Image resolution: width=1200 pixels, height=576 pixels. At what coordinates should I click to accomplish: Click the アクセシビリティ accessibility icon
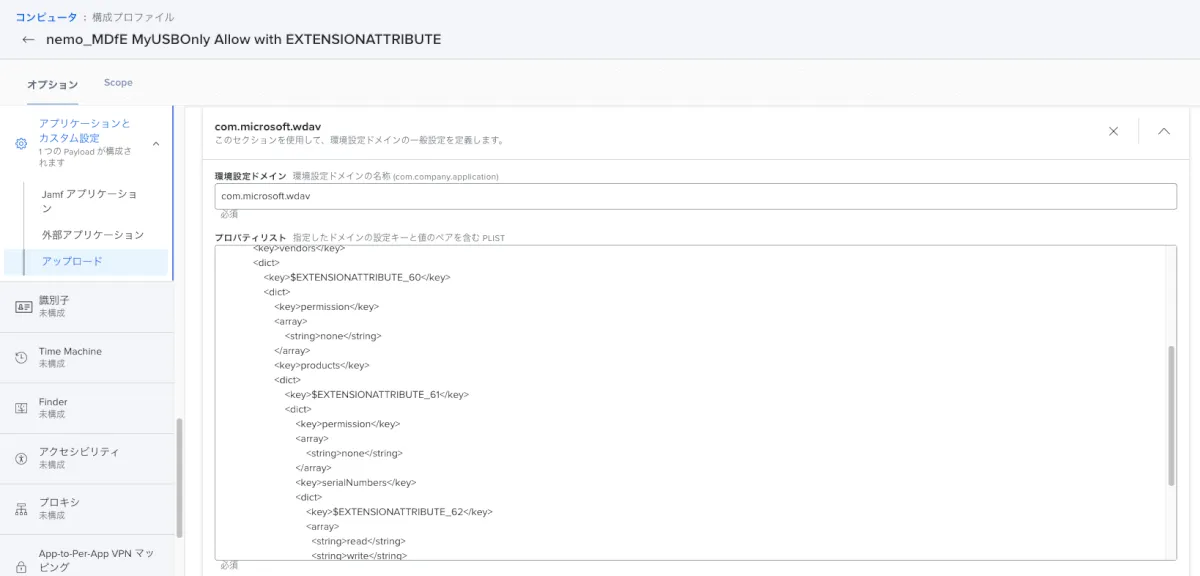(21, 458)
